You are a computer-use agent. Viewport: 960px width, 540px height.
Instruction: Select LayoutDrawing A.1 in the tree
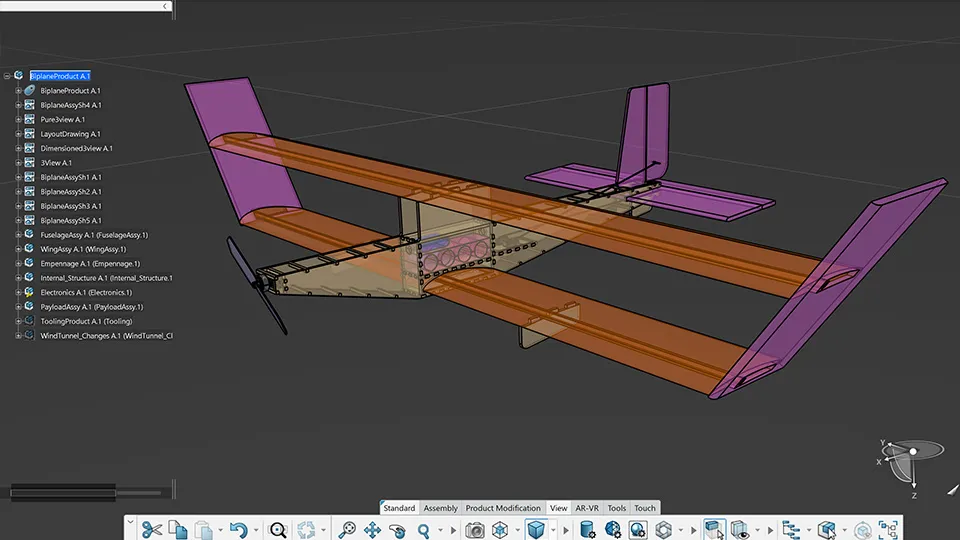click(69, 134)
